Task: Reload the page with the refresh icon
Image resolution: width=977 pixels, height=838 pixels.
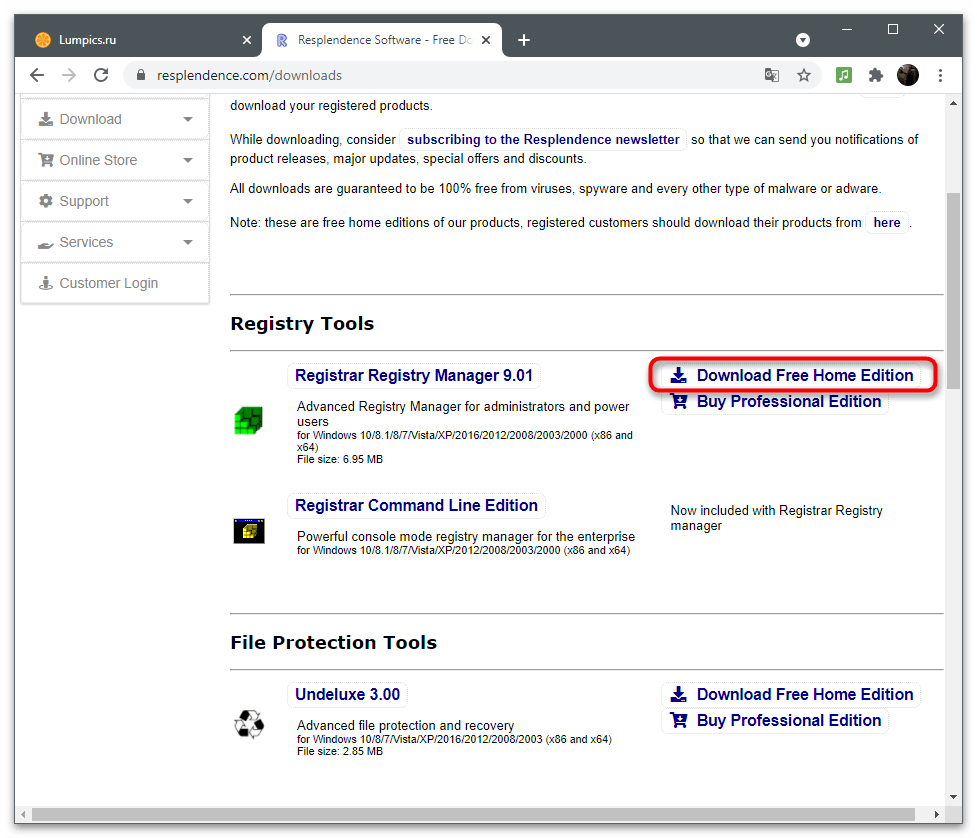Action: (x=101, y=75)
